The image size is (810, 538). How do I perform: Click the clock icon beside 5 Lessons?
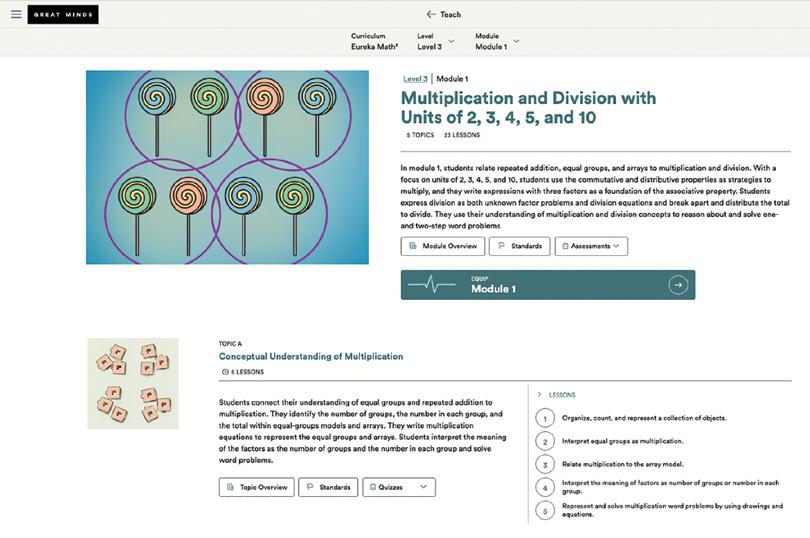225,372
